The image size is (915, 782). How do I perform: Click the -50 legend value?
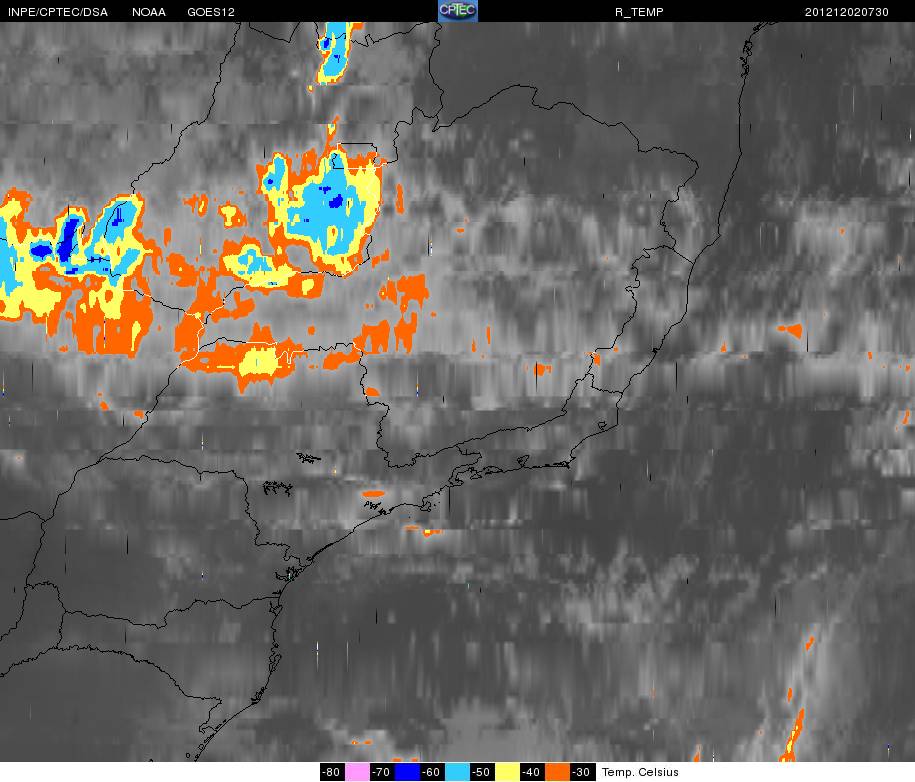coord(482,772)
